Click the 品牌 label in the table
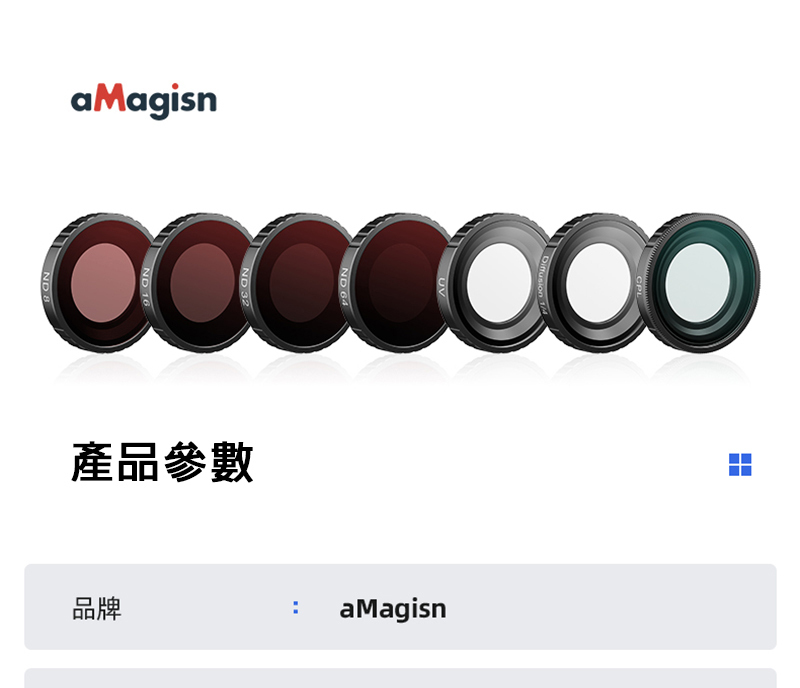Image resolution: width=800 pixels, height=688 pixels. (97, 608)
